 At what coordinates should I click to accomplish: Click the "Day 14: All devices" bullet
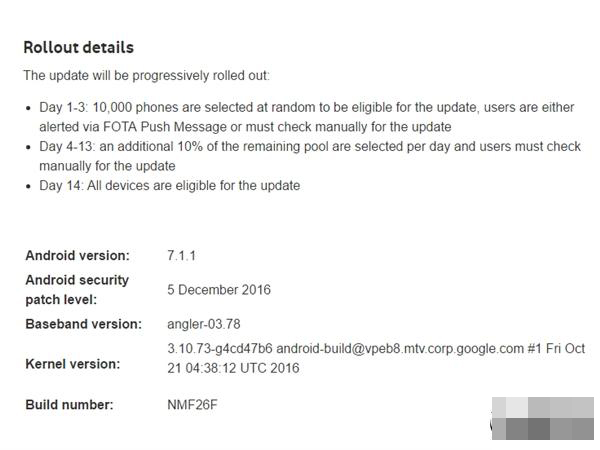[170, 186]
